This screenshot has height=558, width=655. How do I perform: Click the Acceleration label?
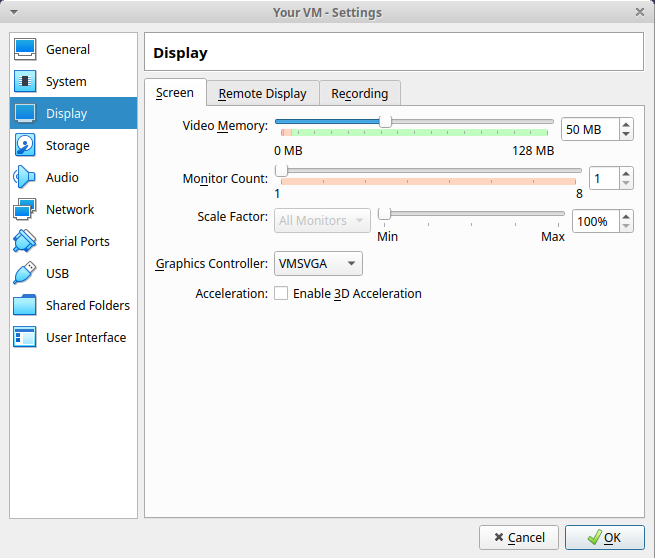click(232, 294)
